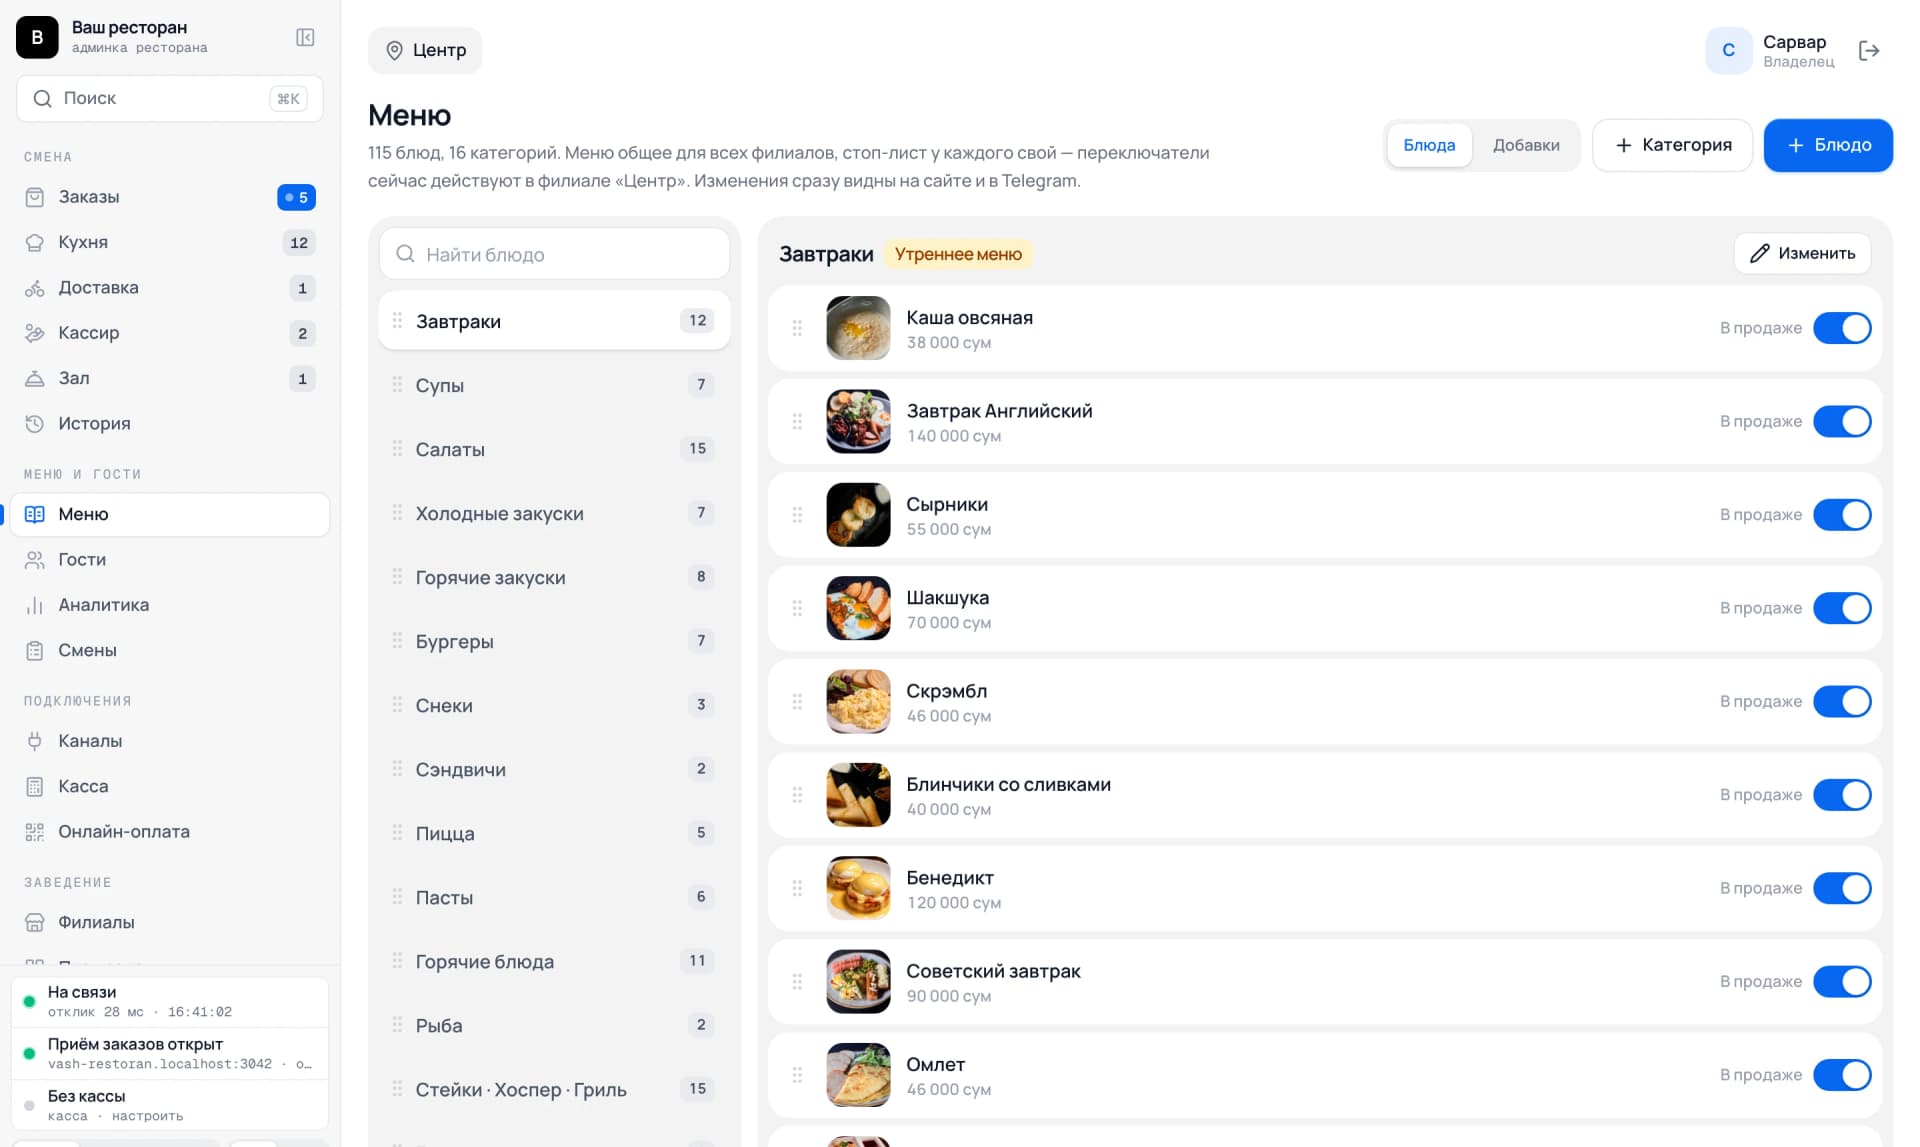Click Изменить for the Завтраки category
The width and height of the screenshot is (1920, 1147).
pos(1802,253)
